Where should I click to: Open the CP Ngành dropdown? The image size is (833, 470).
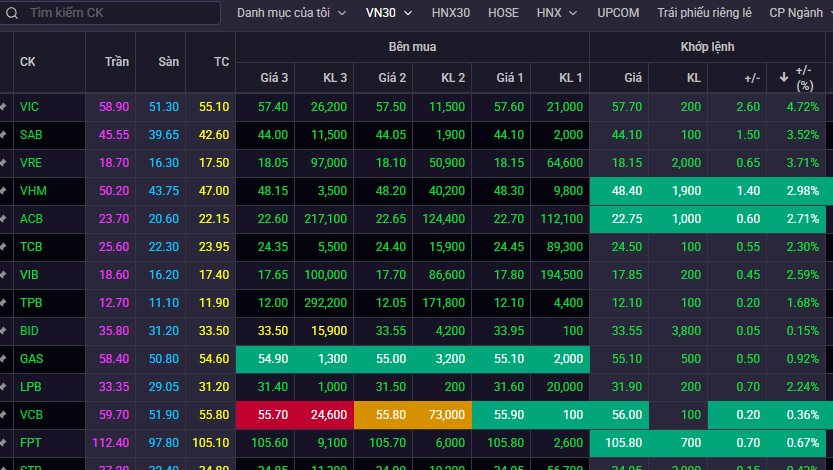798,14
